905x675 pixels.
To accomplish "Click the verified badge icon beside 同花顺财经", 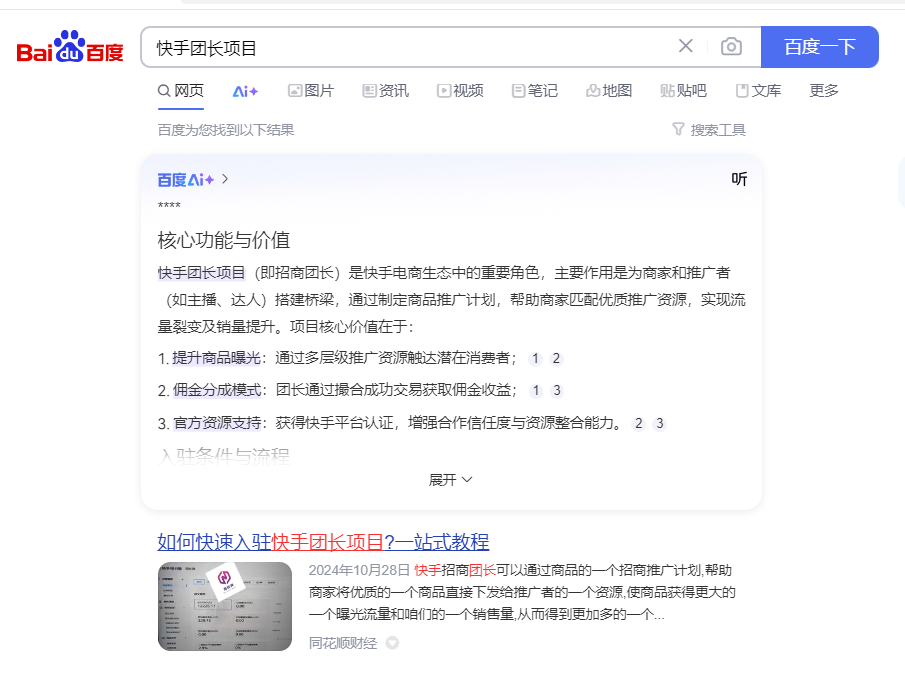I will pyautogui.click(x=392, y=643).
